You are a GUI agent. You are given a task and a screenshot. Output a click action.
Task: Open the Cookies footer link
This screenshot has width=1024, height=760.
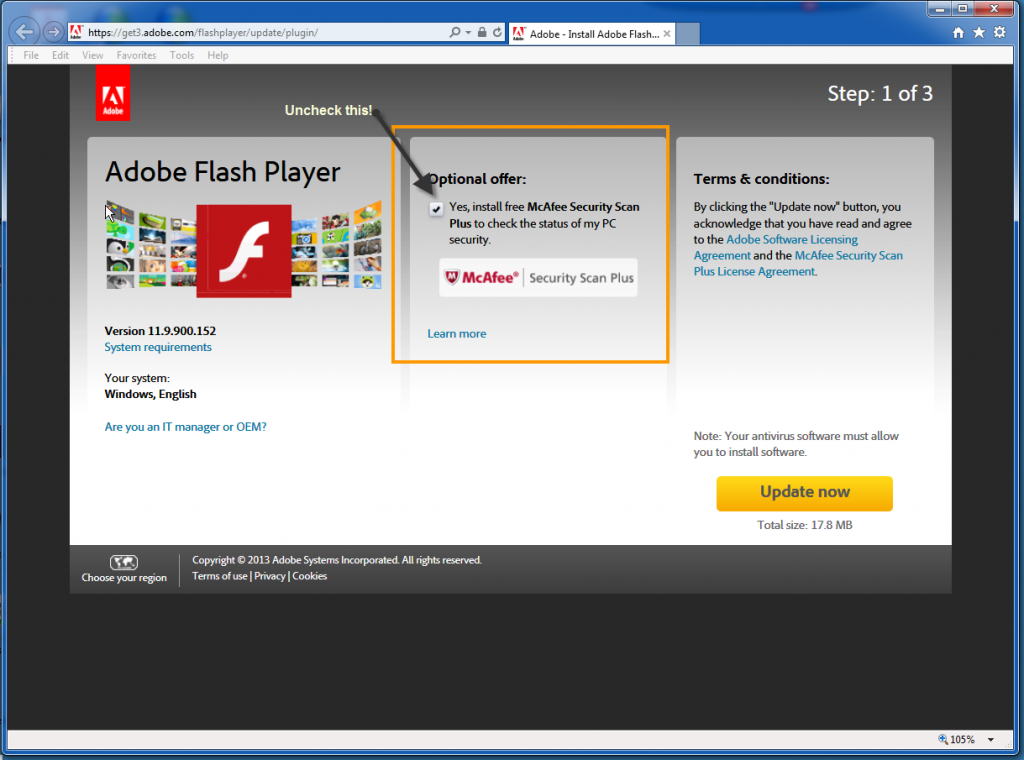(x=310, y=576)
